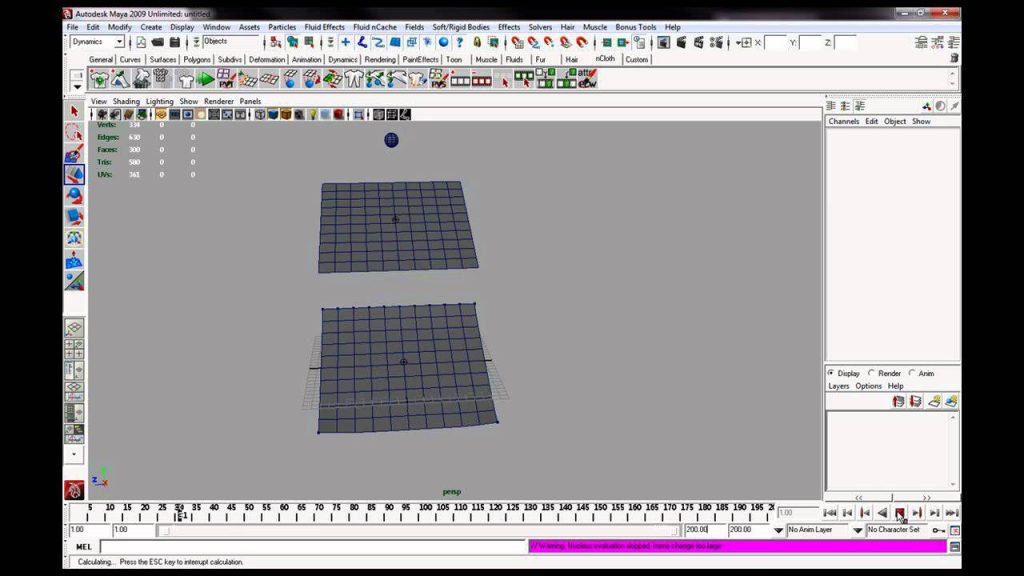Viewport: 1024px width, 576px height.
Task: Open the Script Editor icon
Action: tap(954, 547)
